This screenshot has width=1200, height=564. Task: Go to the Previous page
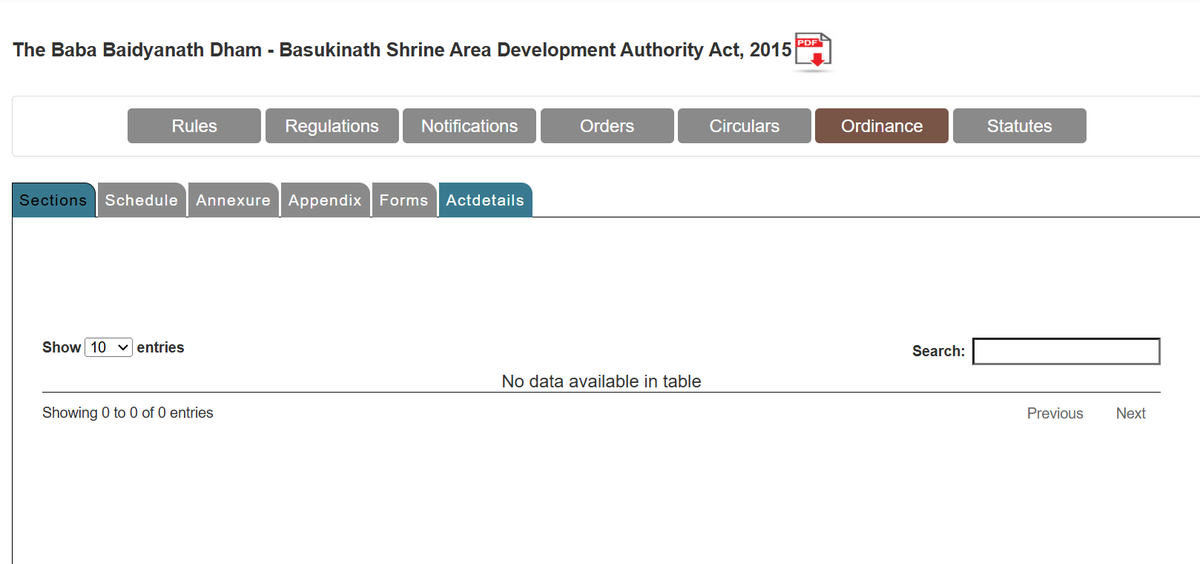[1055, 413]
